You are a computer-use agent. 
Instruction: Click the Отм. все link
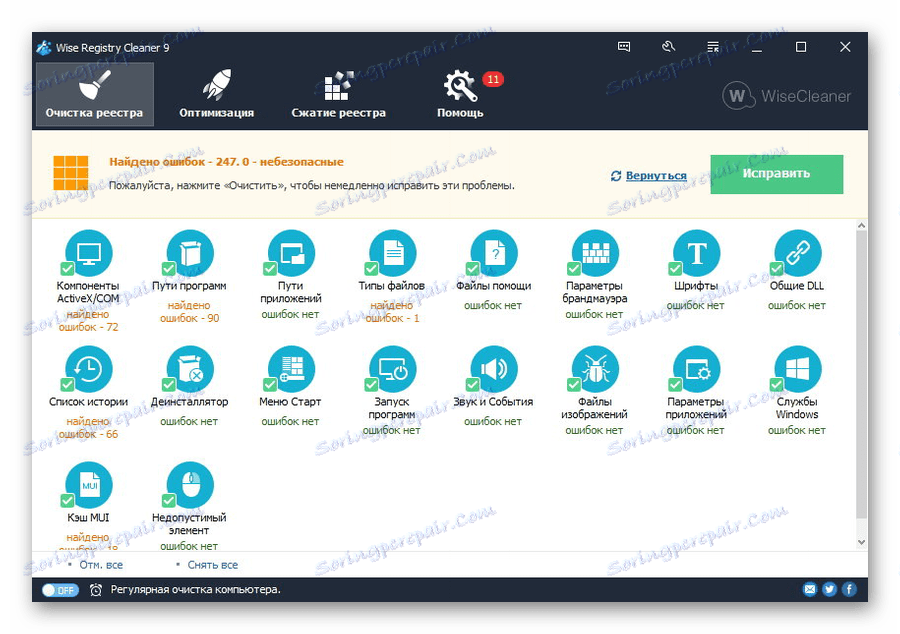(x=101, y=565)
